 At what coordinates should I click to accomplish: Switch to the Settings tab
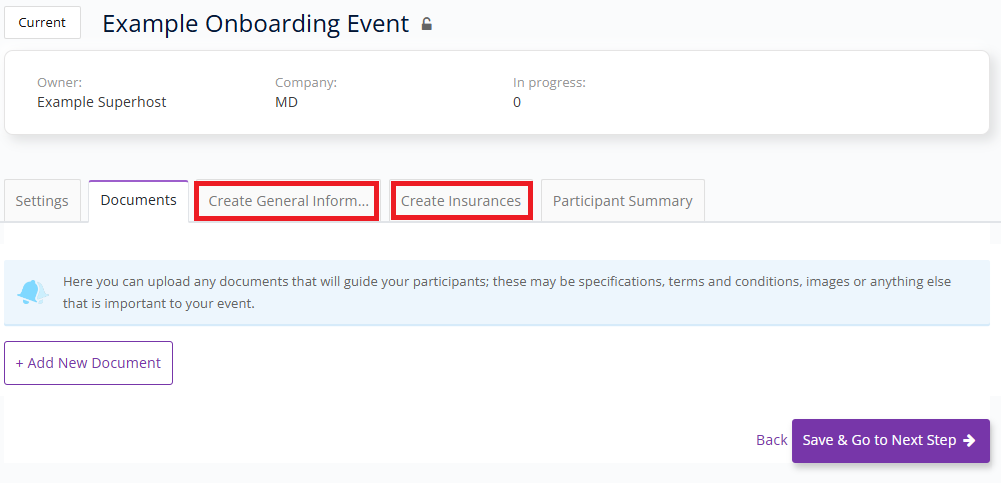[x=42, y=201]
